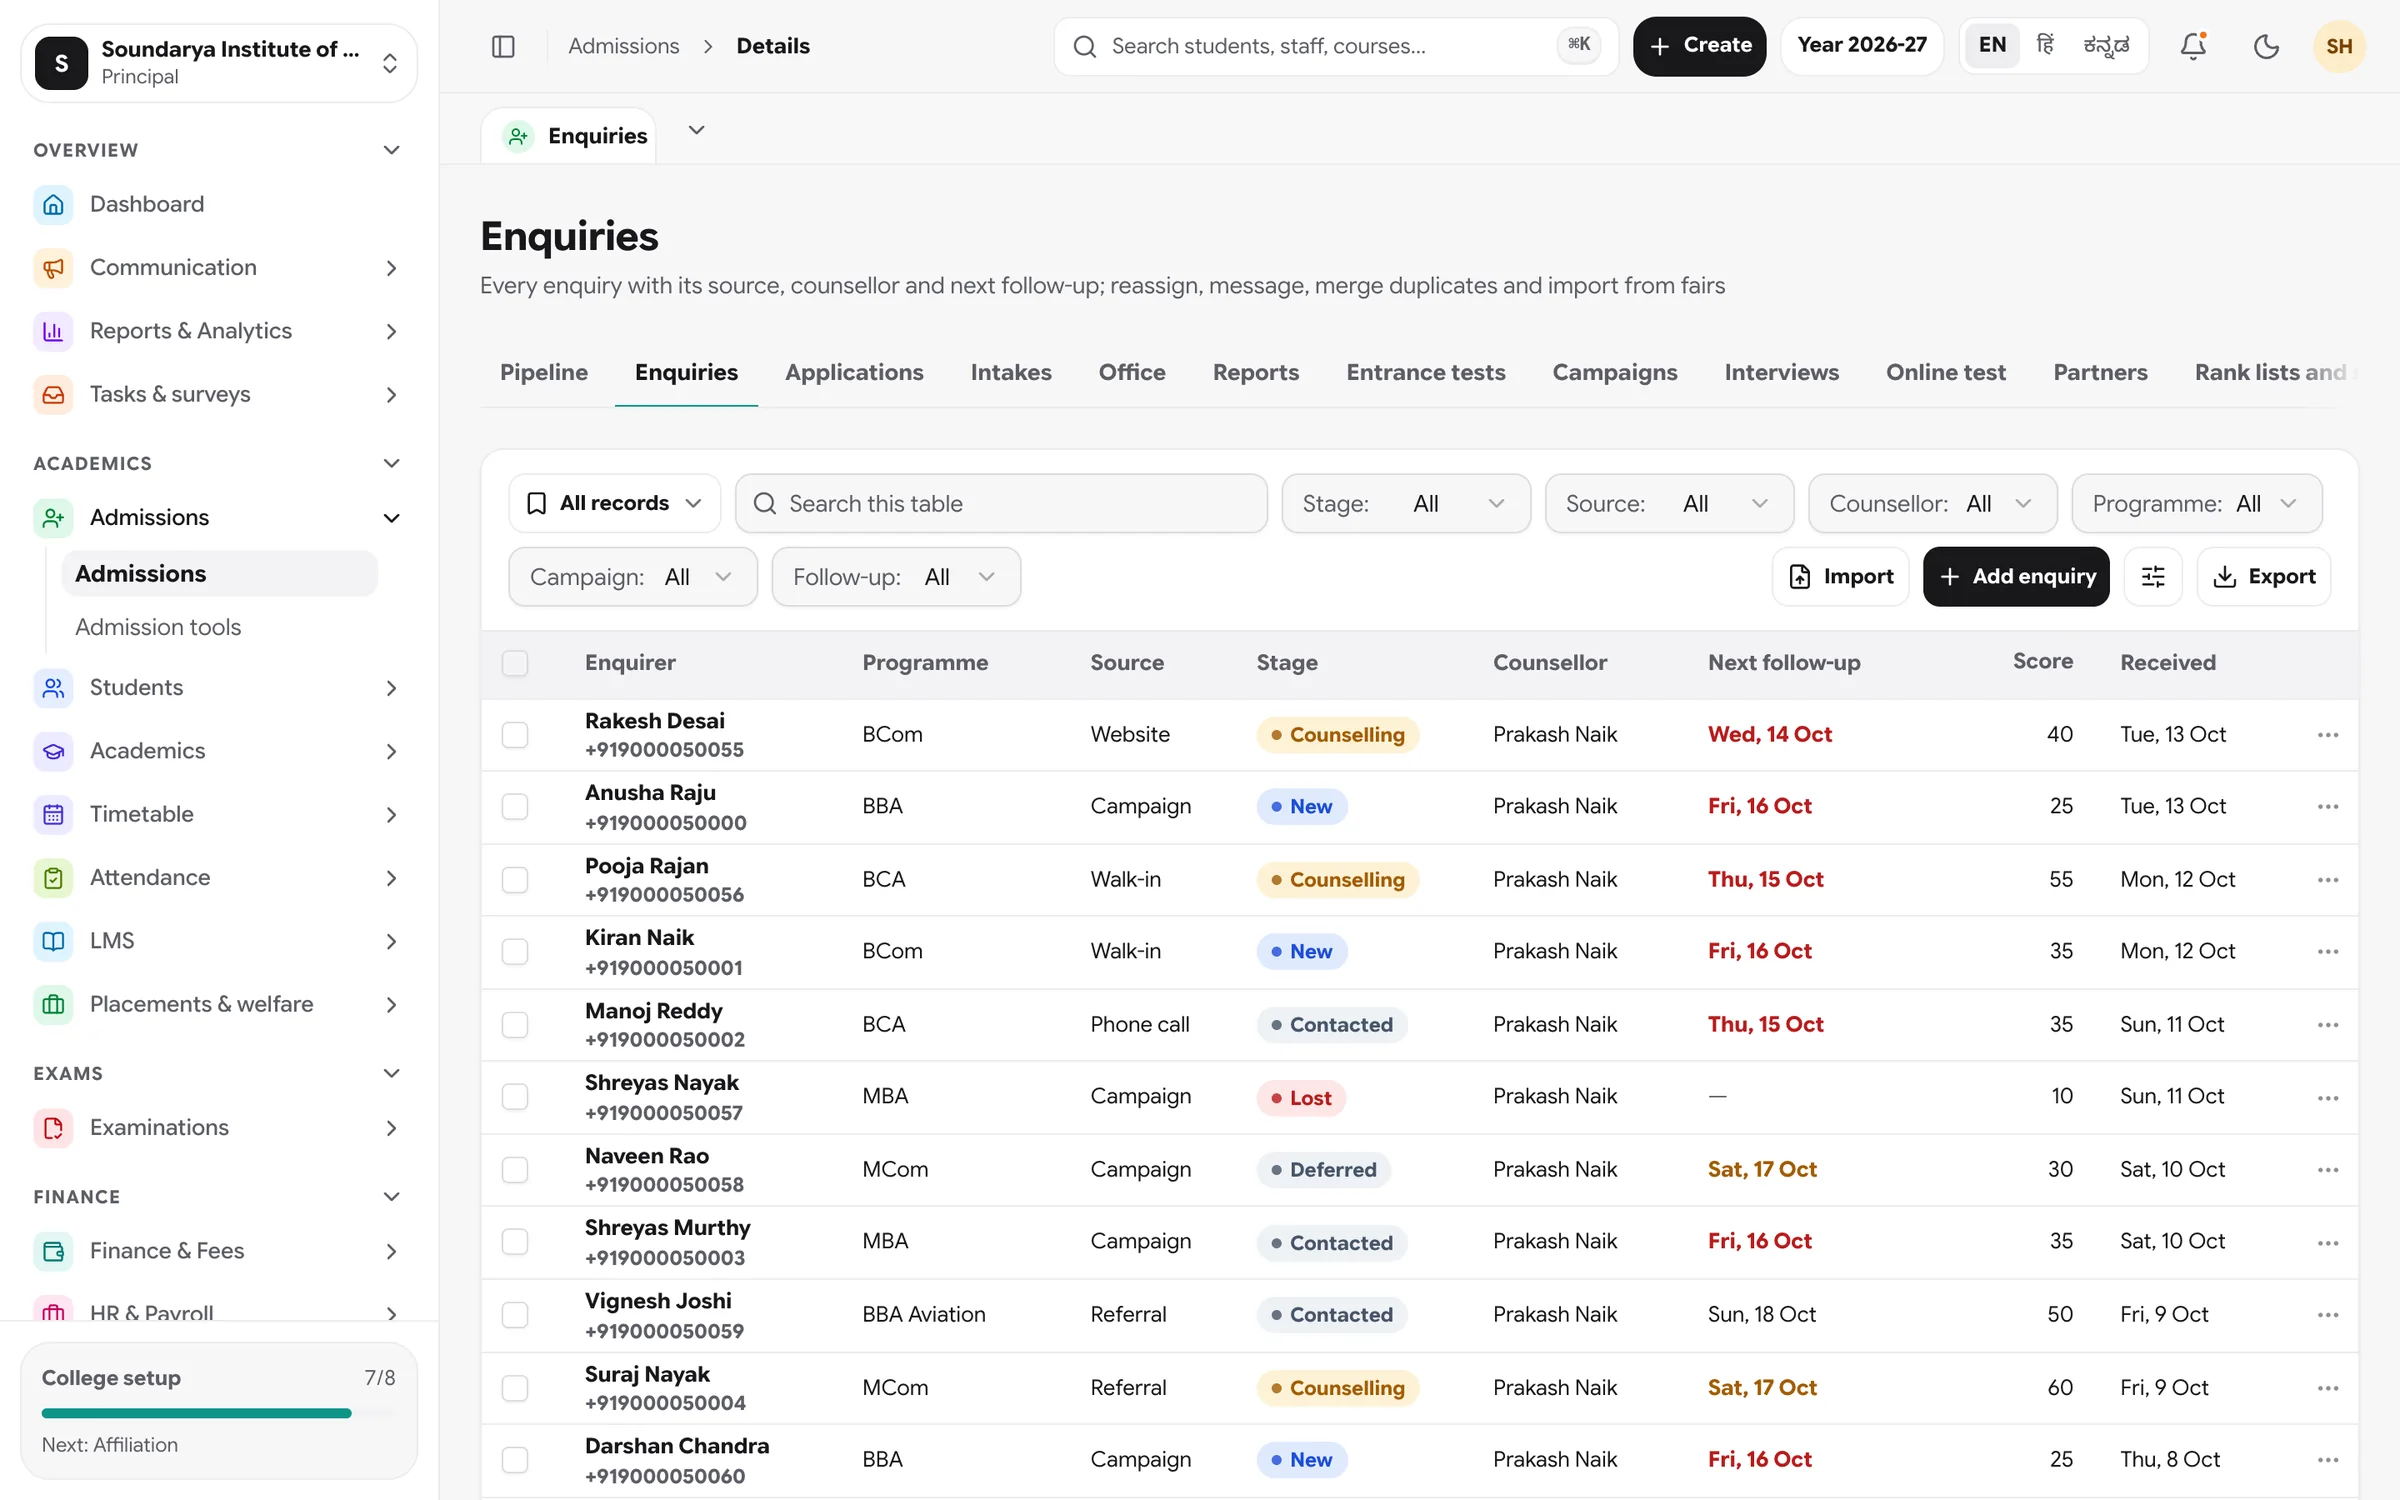The image size is (2400, 1500).
Task: Open the All records view dropdown
Action: pos(614,503)
